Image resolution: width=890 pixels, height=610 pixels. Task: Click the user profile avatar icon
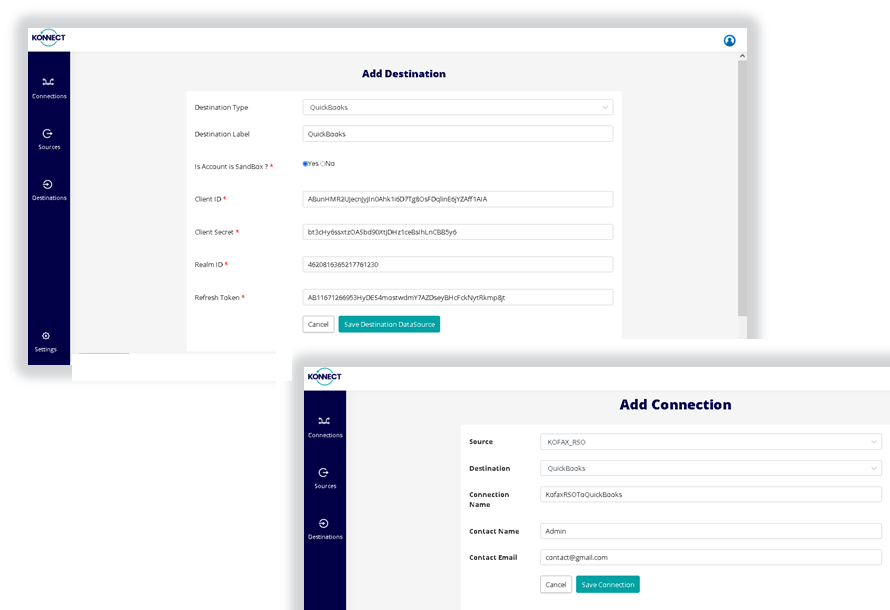[x=729, y=41]
